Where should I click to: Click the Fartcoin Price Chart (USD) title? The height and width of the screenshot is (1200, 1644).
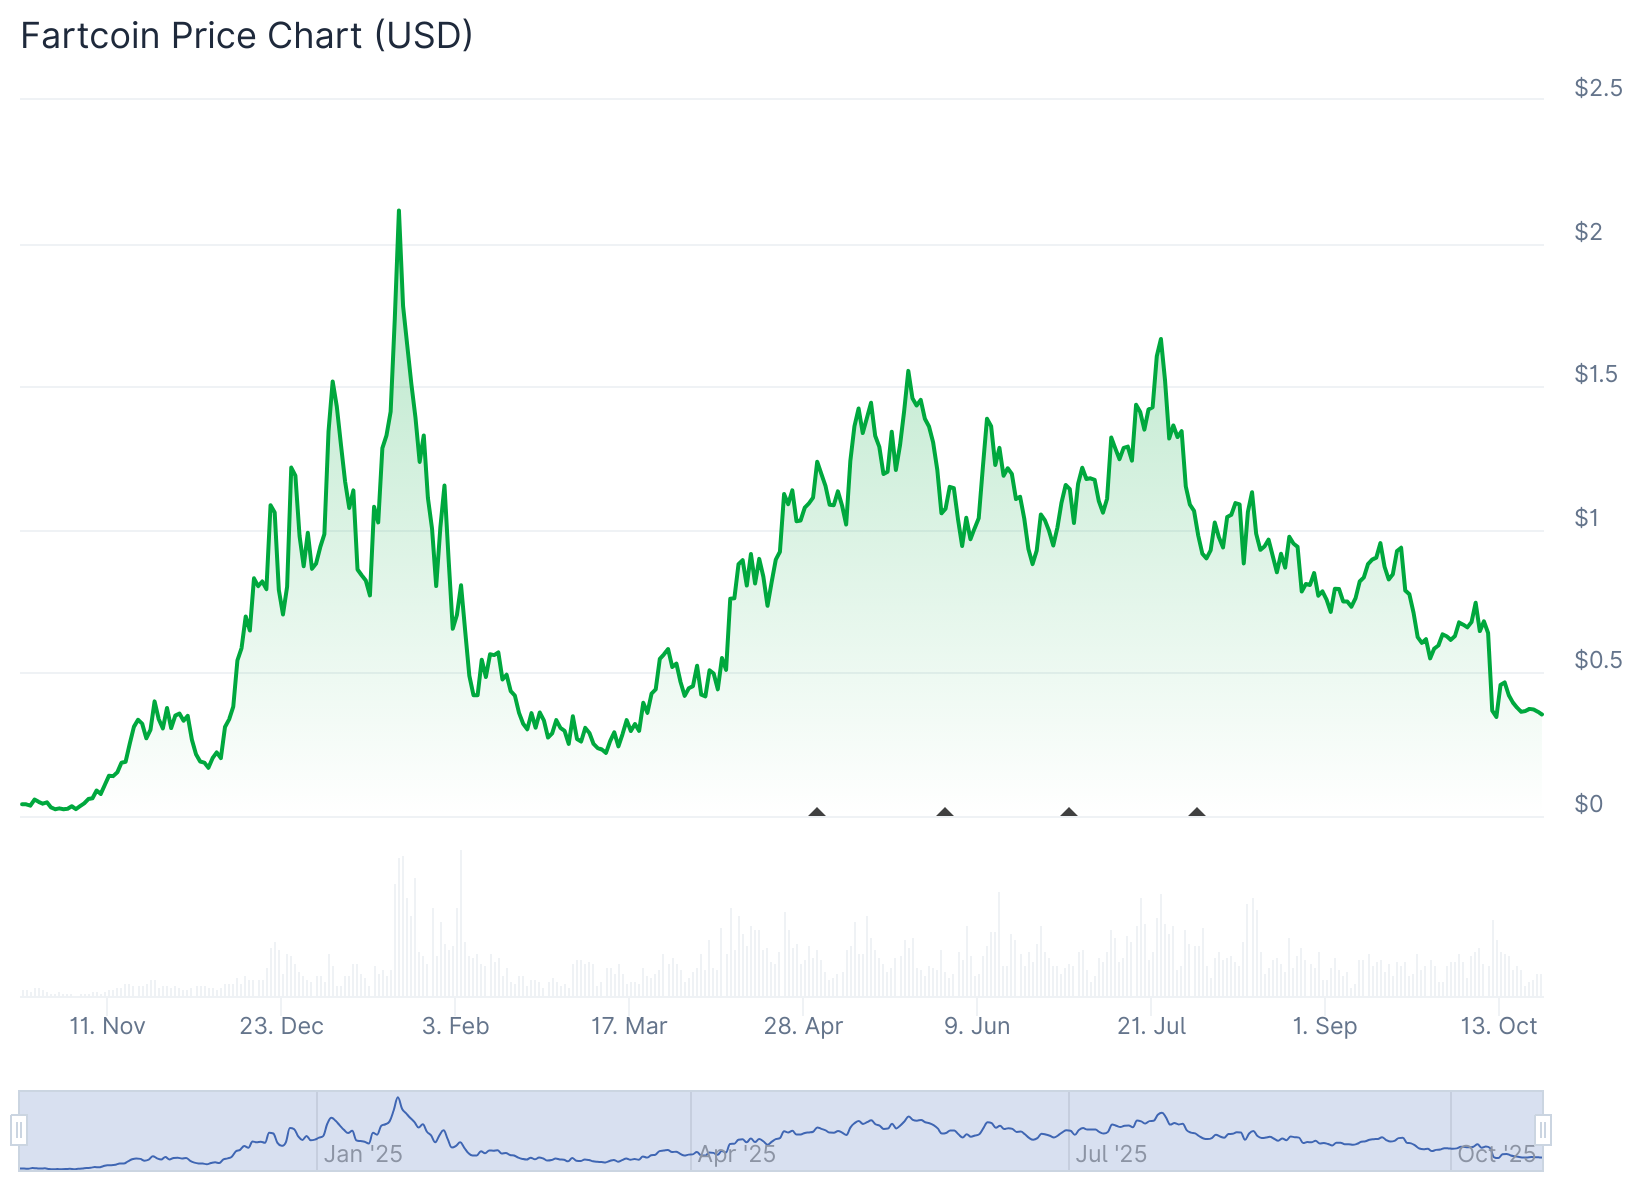247,36
